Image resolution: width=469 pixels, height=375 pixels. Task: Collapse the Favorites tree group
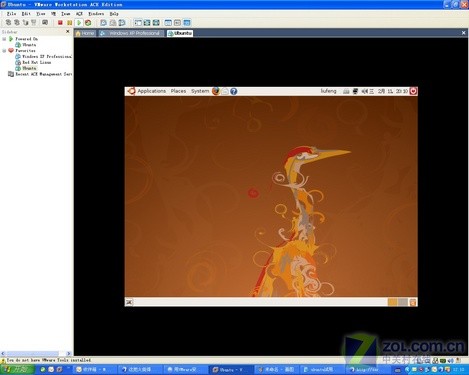tap(4, 51)
